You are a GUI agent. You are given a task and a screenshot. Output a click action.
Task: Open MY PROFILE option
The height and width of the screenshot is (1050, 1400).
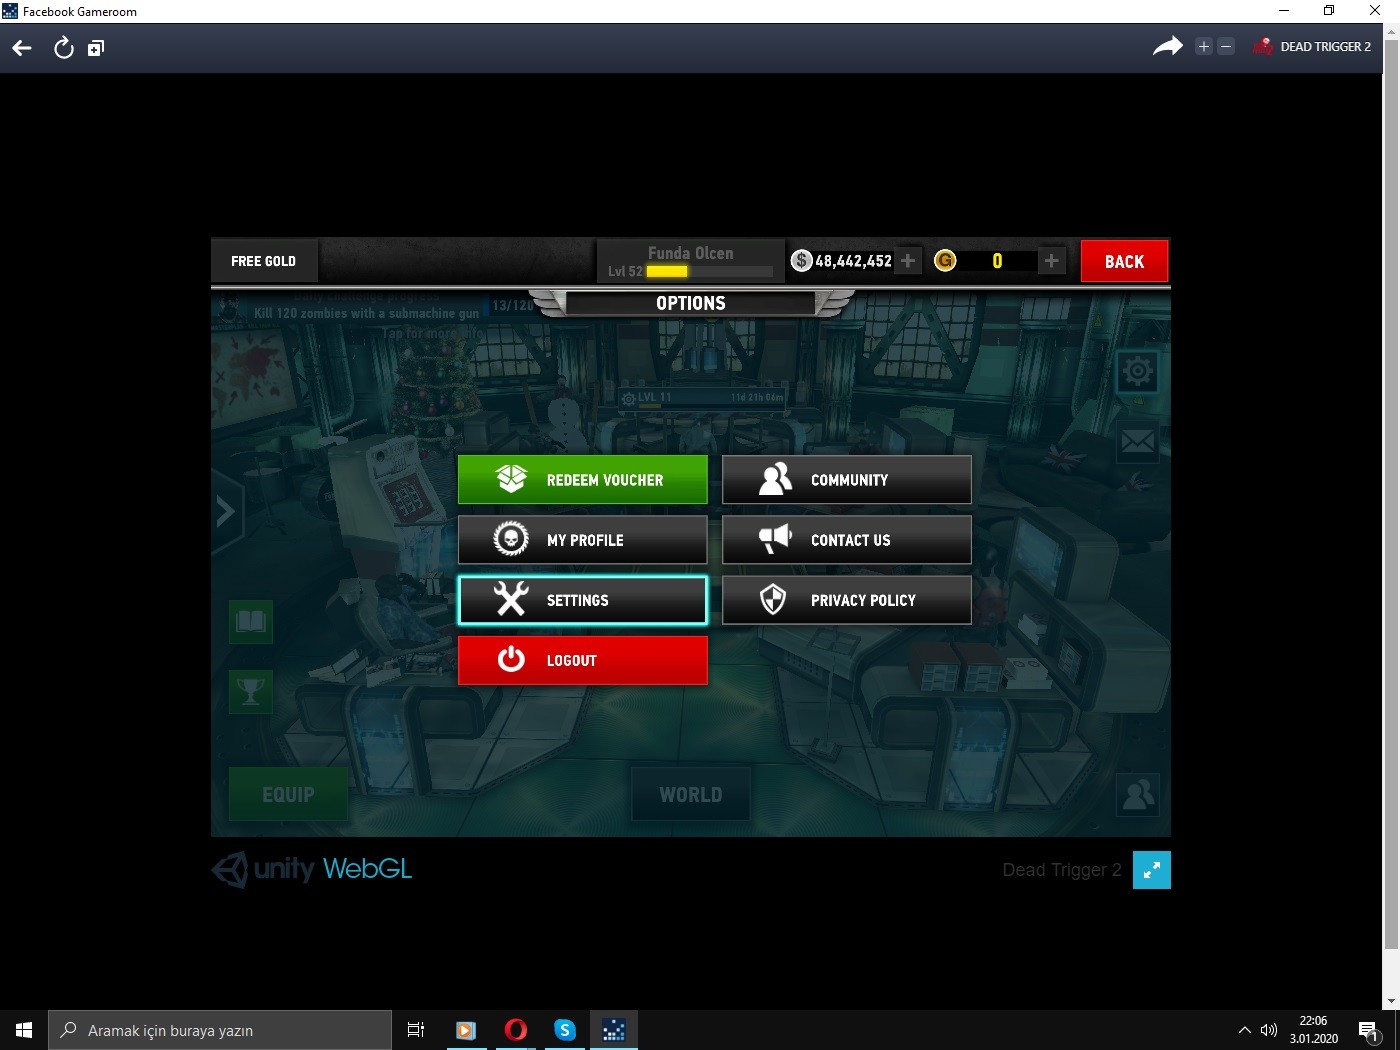pos(583,540)
